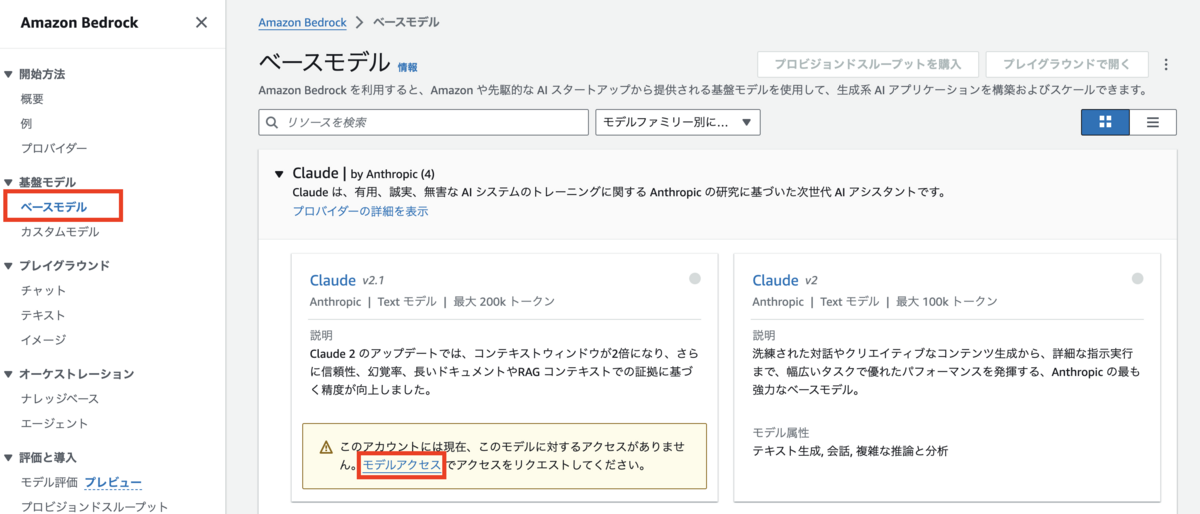Image resolution: width=1200 pixels, height=514 pixels.
Task: Click the プレイグラウンドで開く button
Action: click(1066, 64)
